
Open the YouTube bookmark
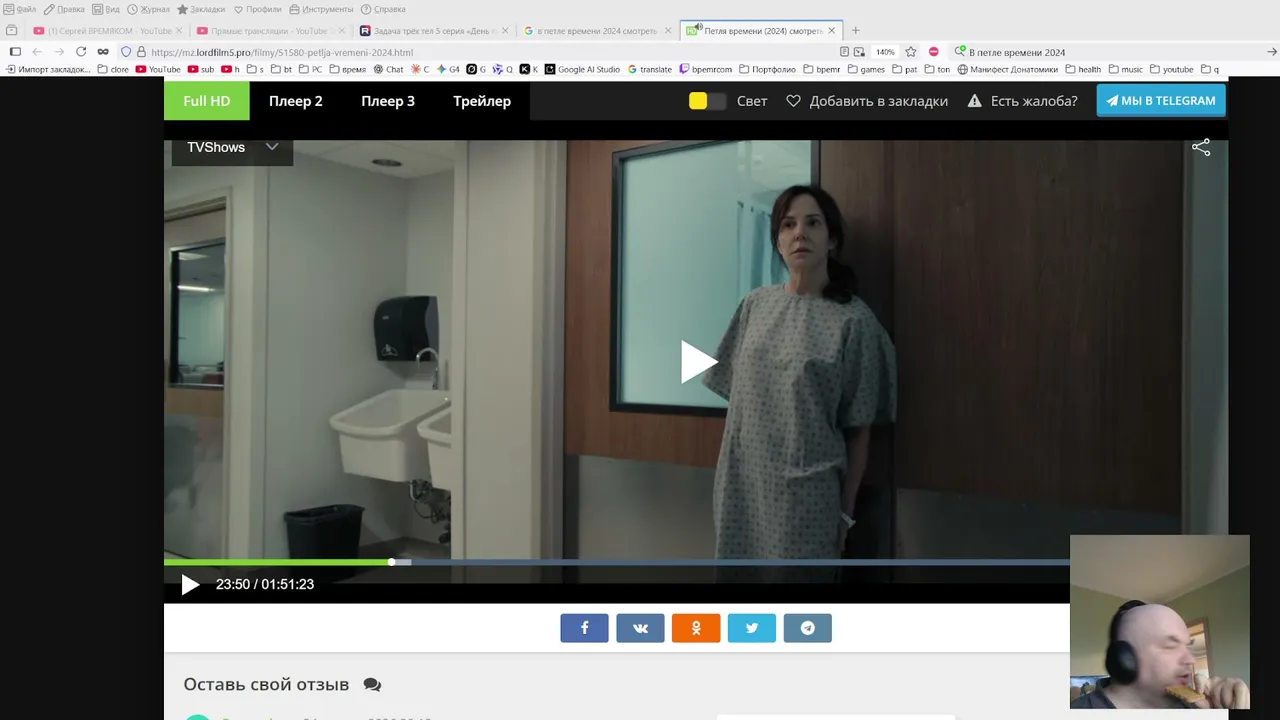point(158,70)
